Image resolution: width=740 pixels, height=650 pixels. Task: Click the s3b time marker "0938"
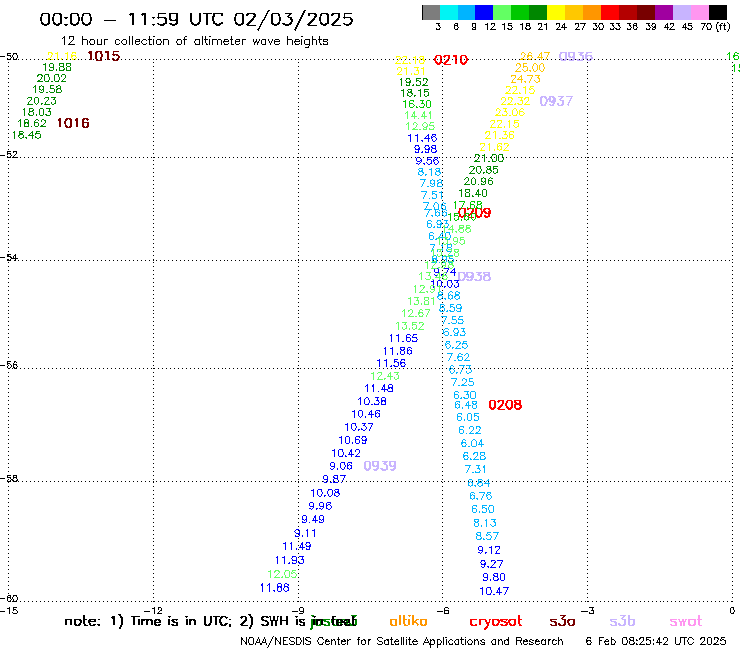coord(474,277)
